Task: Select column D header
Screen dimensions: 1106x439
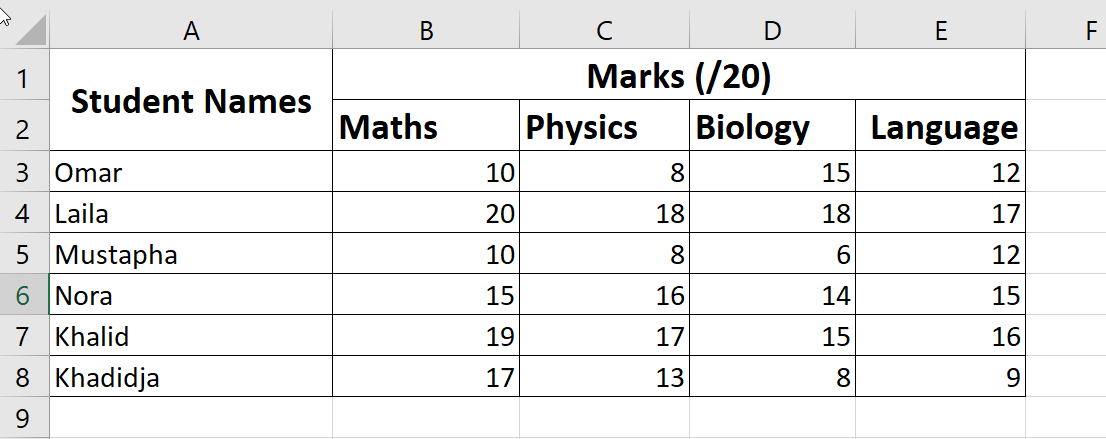Action: point(772,32)
